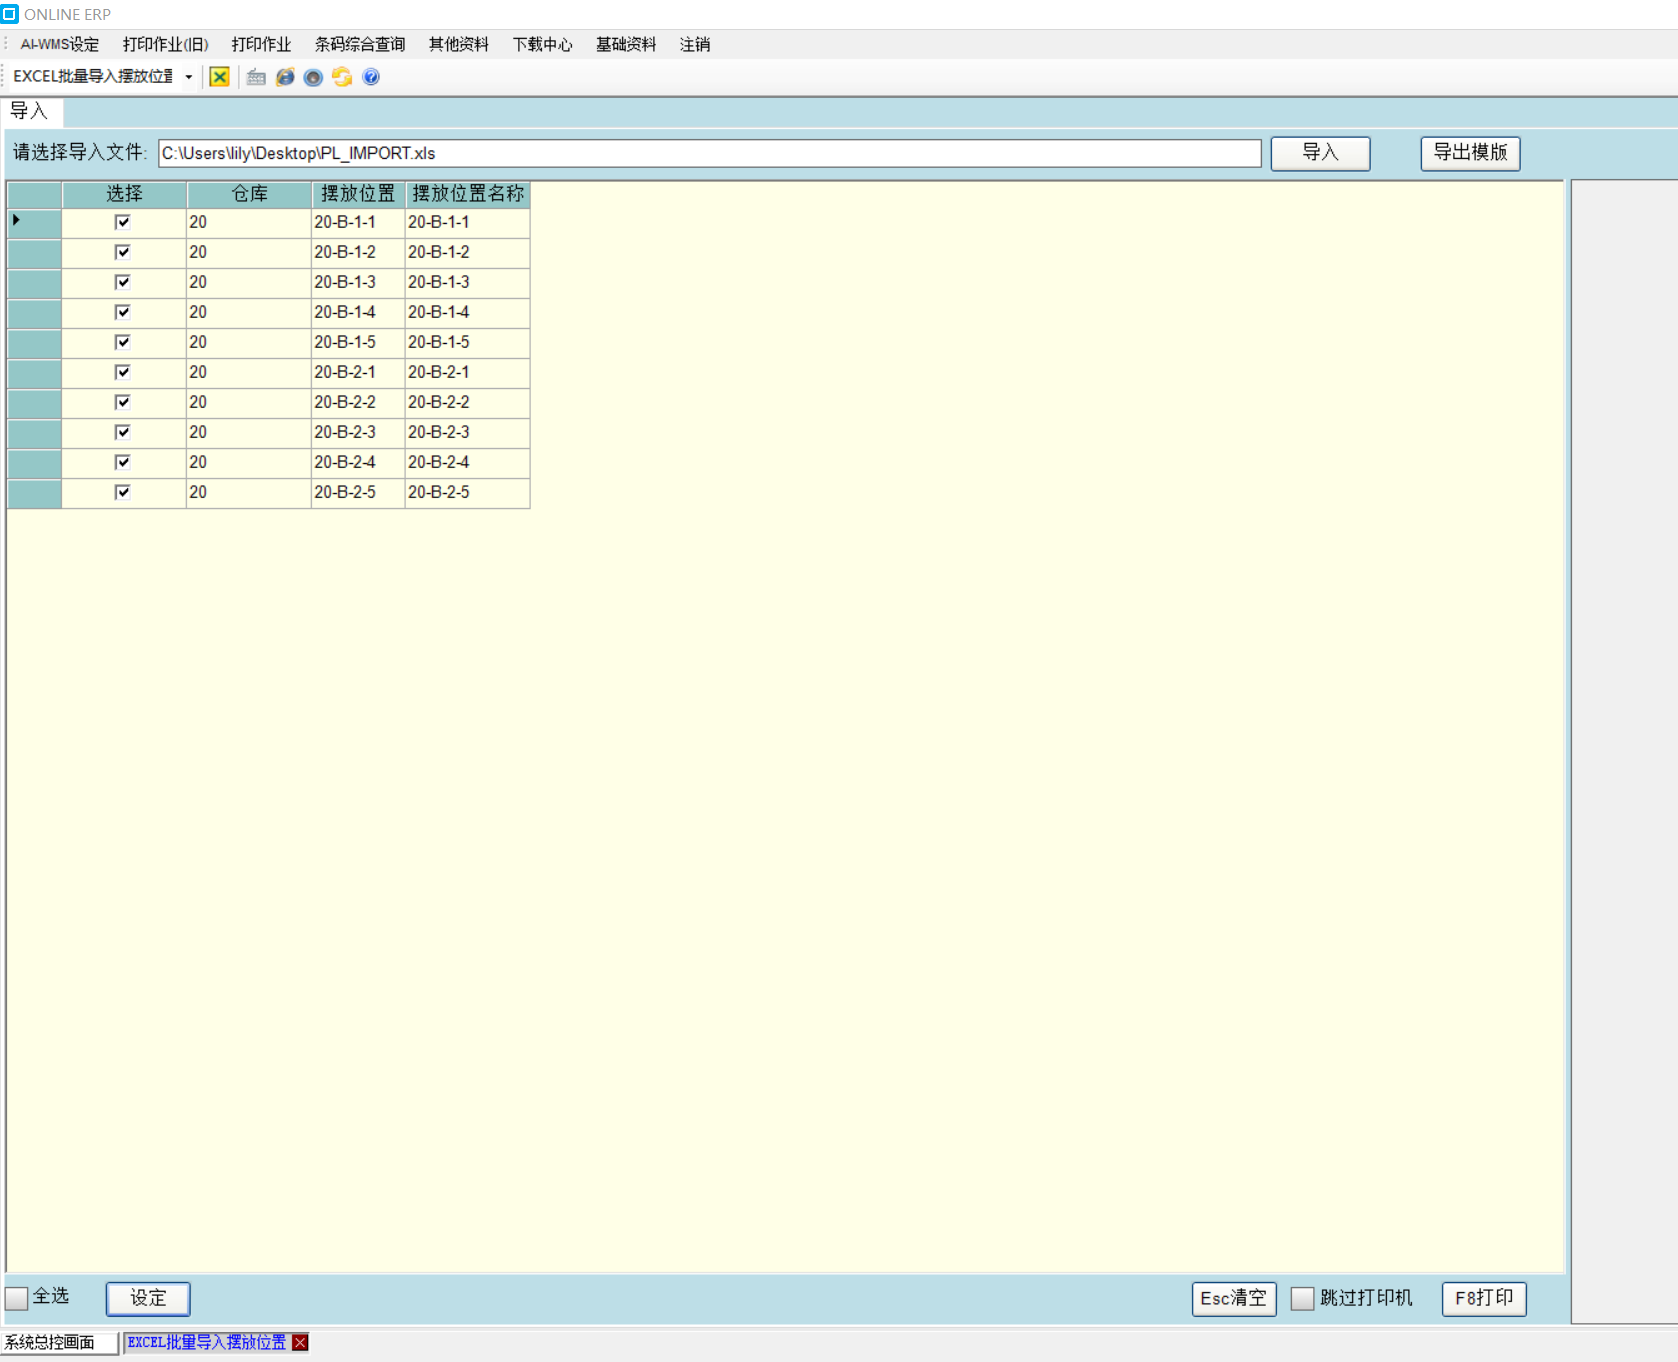Click the 设定 button
The height and width of the screenshot is (1362, 1678).
coord(148,1298)
